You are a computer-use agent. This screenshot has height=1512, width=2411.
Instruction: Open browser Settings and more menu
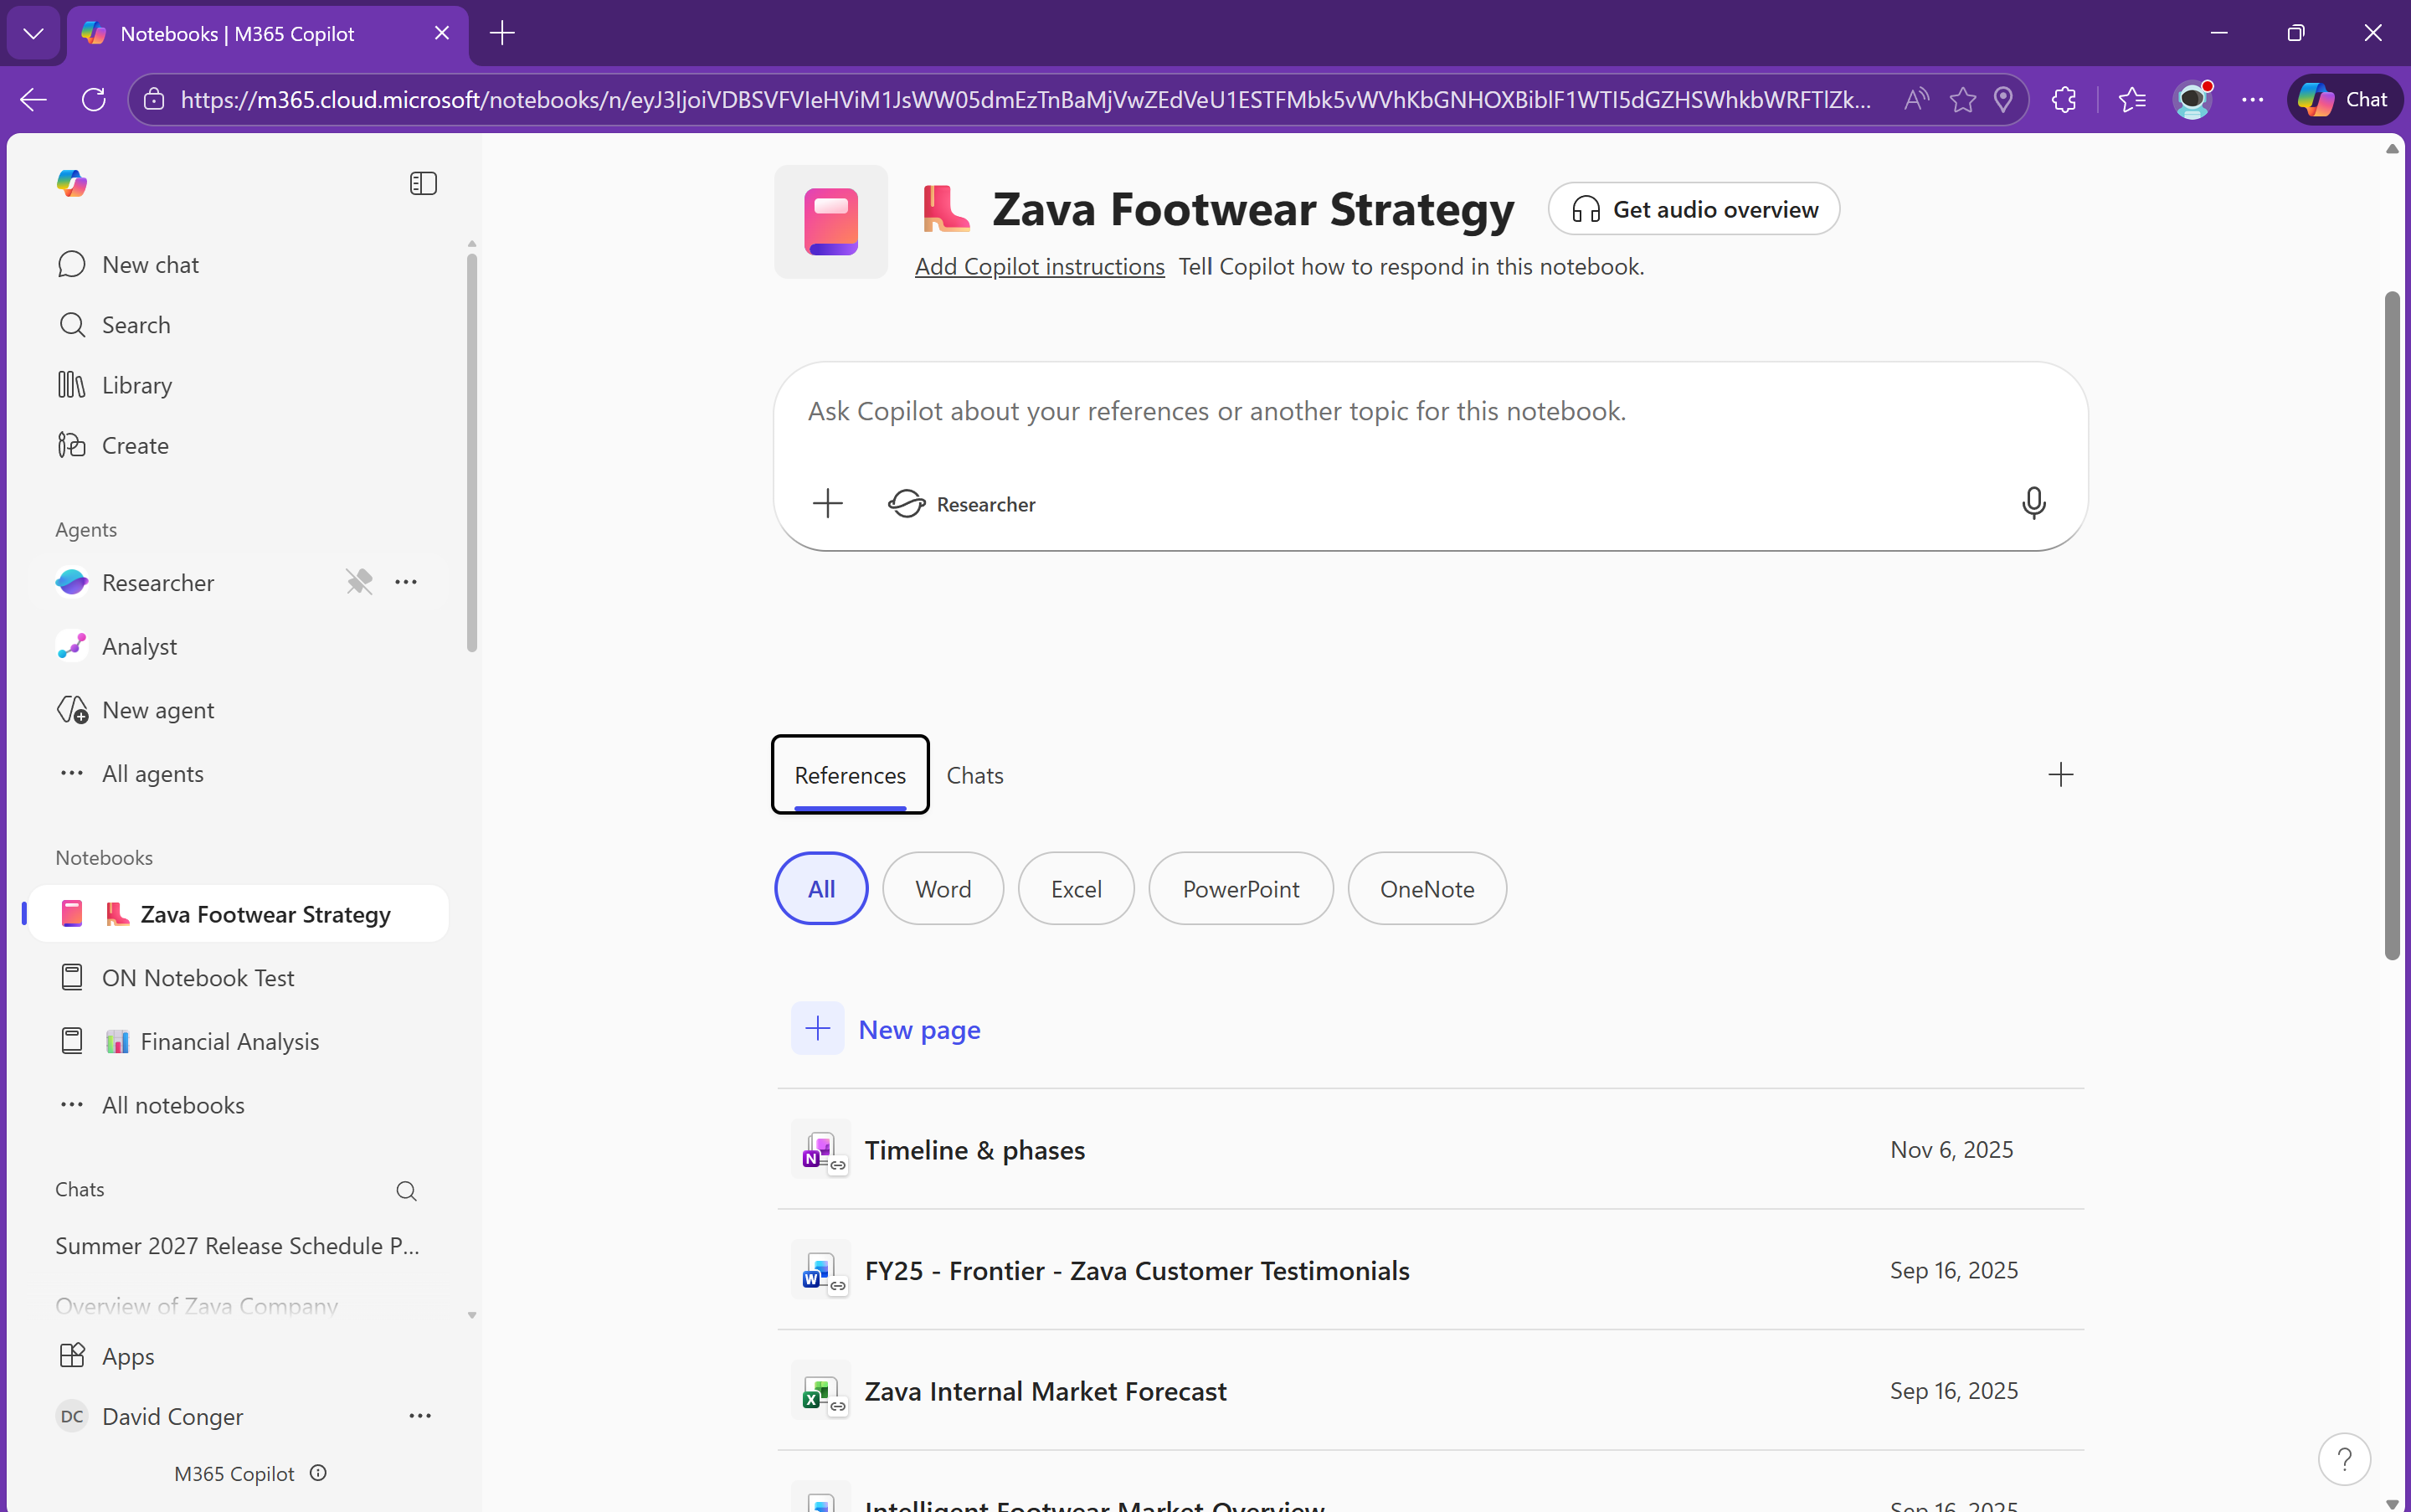tap(2252, 99)
